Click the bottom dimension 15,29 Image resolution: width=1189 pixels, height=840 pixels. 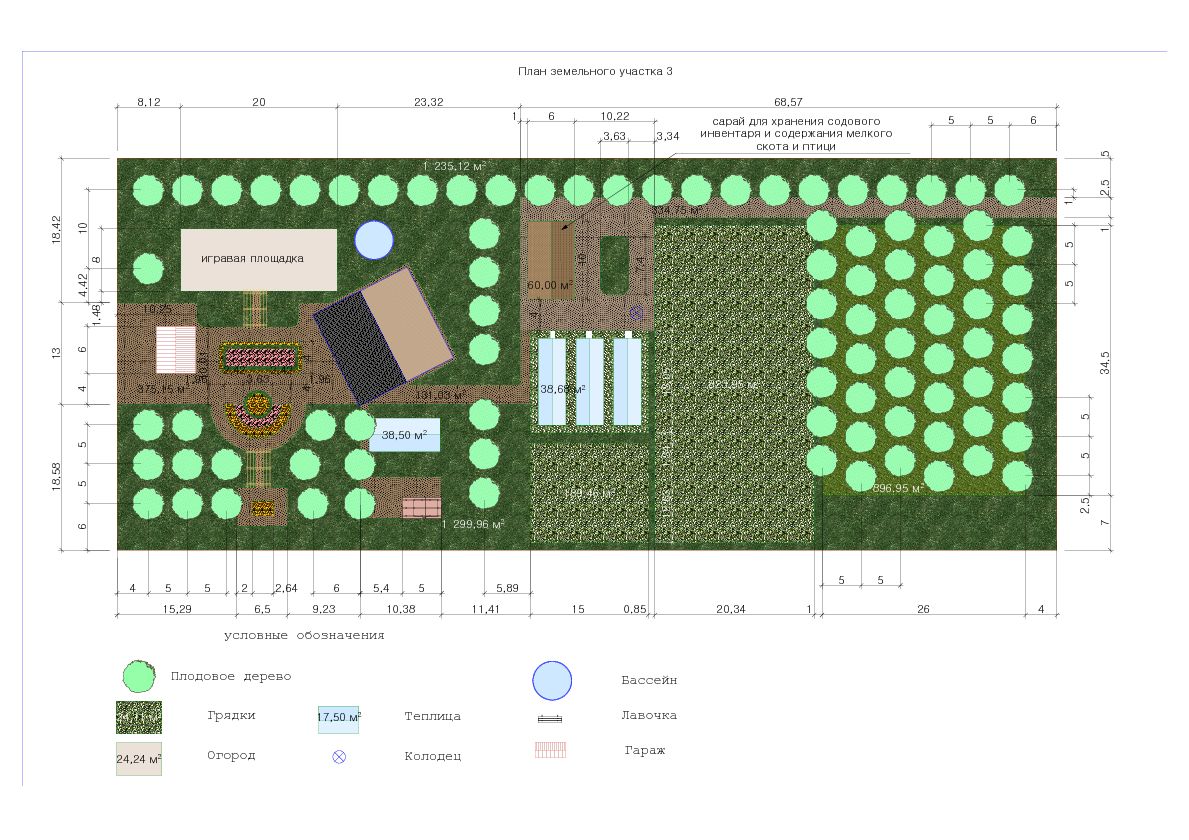coord(177,609)
